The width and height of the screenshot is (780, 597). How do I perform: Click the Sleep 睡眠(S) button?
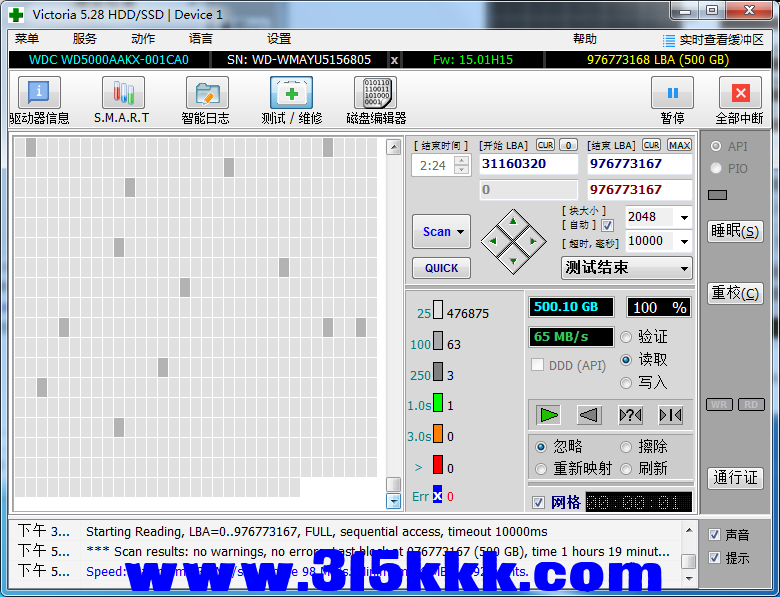[x=735, y=231]
